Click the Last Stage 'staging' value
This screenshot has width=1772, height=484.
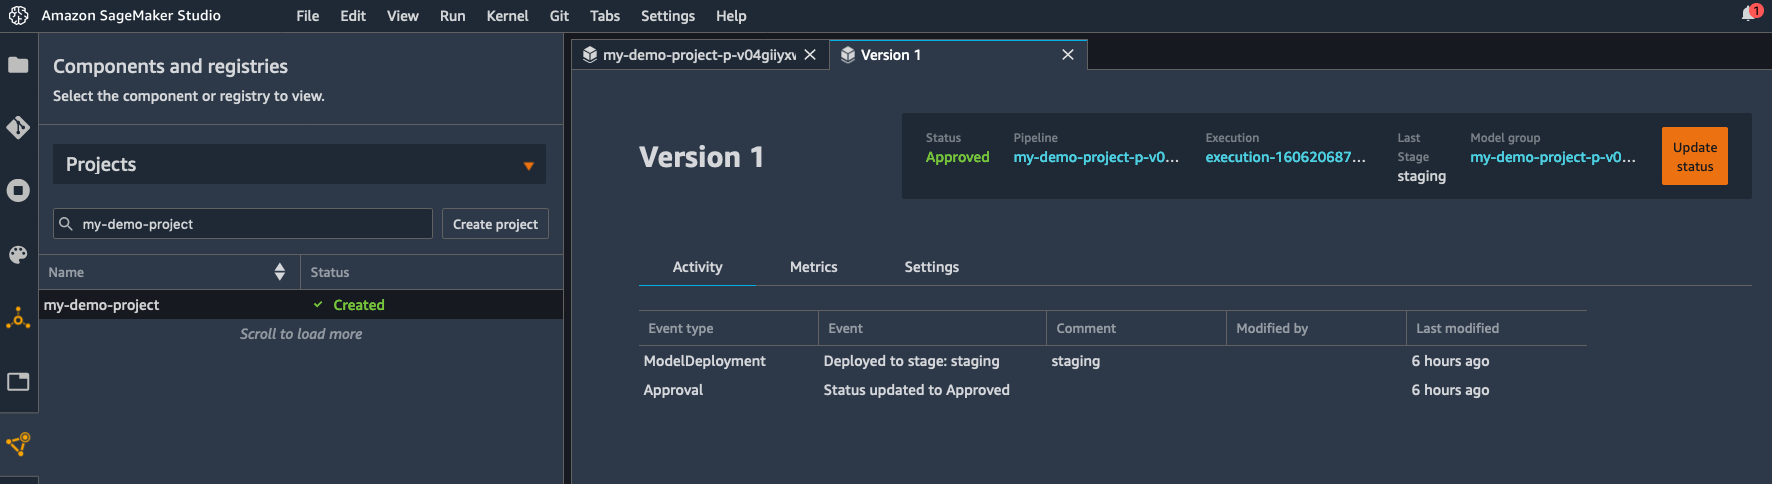click(x=1422, y=176)
